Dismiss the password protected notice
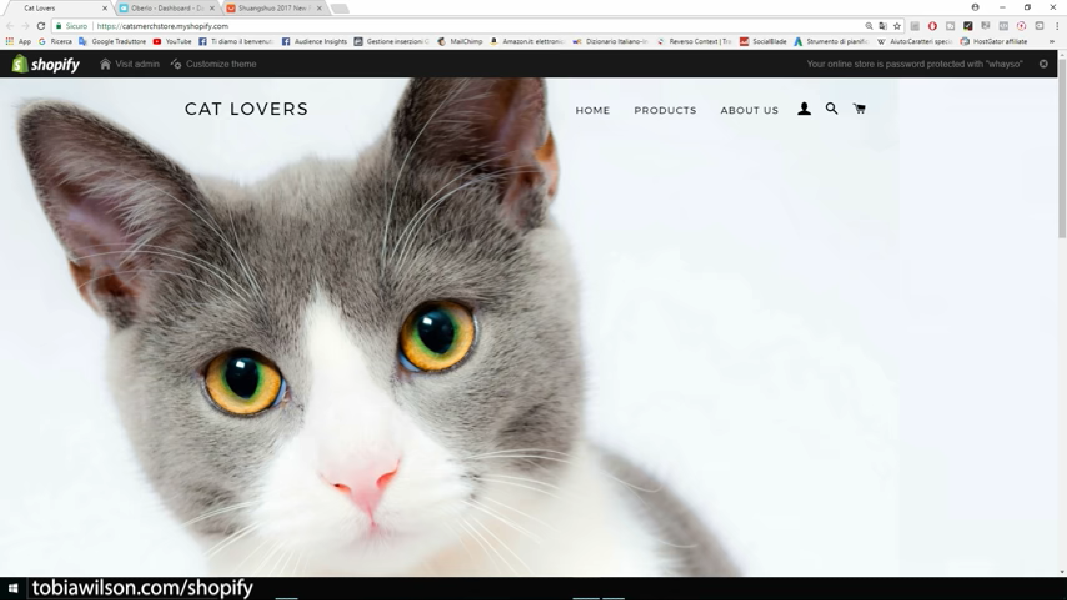1067x600 pixels. 1043,64
